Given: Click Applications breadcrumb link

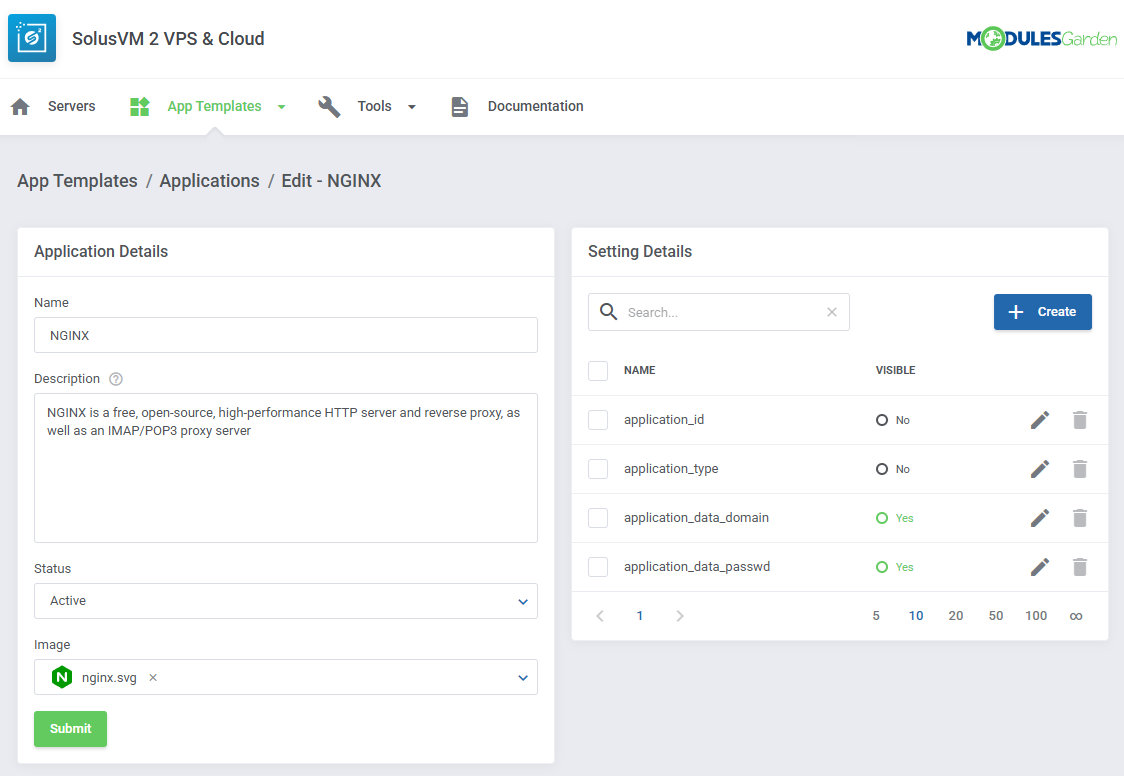Looking at the screenshot, I should click(209, 181).
